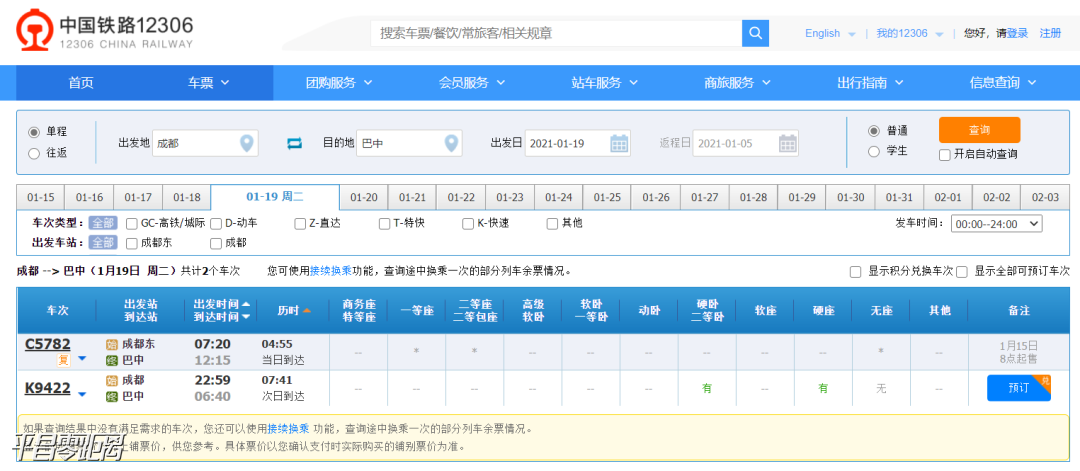Check 成都东 departure station filter
The width and height of the screenshot is (1080, 471).
click(132, 243)
